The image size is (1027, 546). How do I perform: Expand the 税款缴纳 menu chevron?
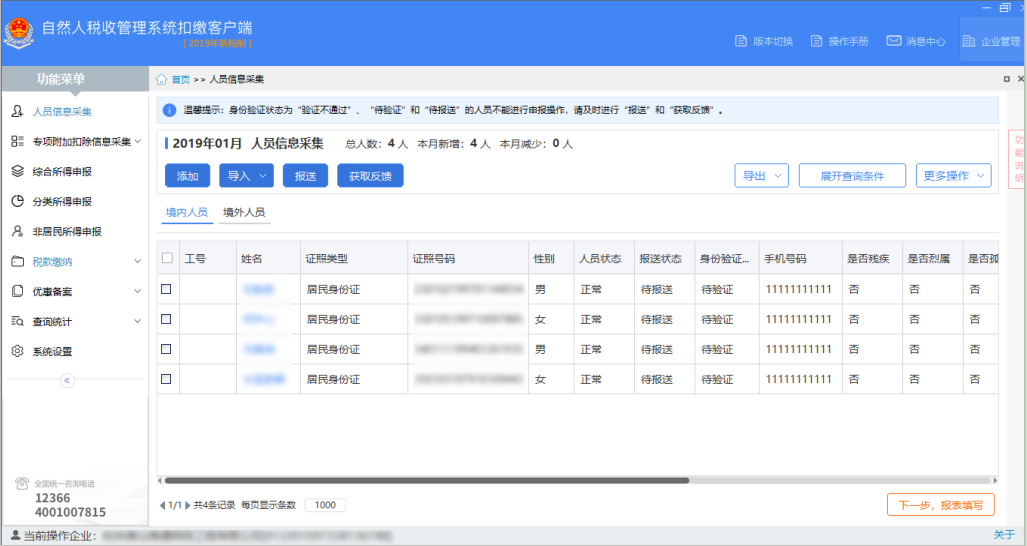[x=138, y=261]
